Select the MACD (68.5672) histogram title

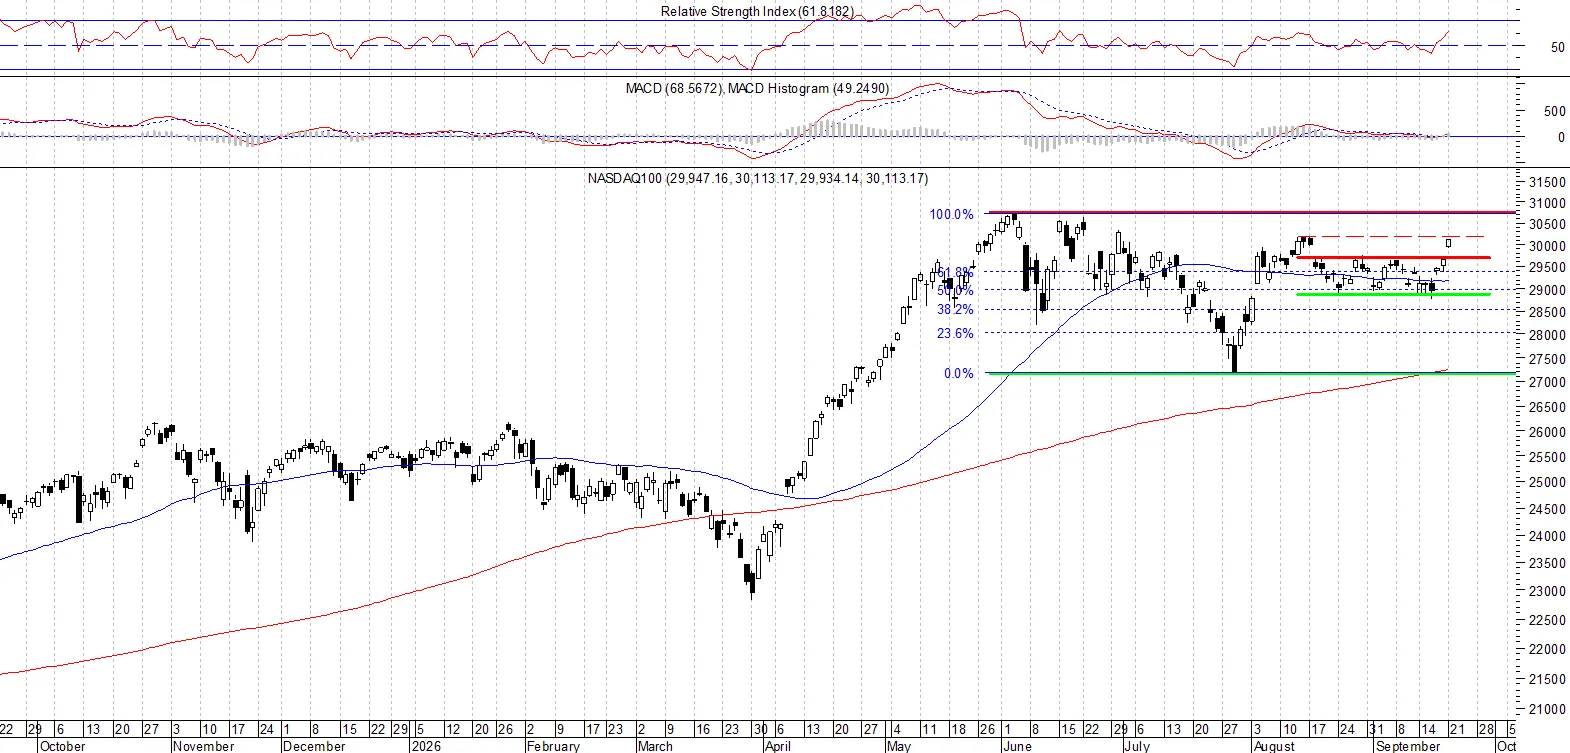(757, 89)
